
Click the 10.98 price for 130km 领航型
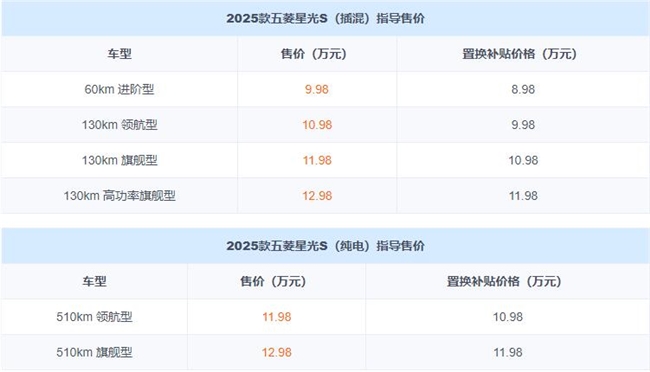[x=317, y=125]
